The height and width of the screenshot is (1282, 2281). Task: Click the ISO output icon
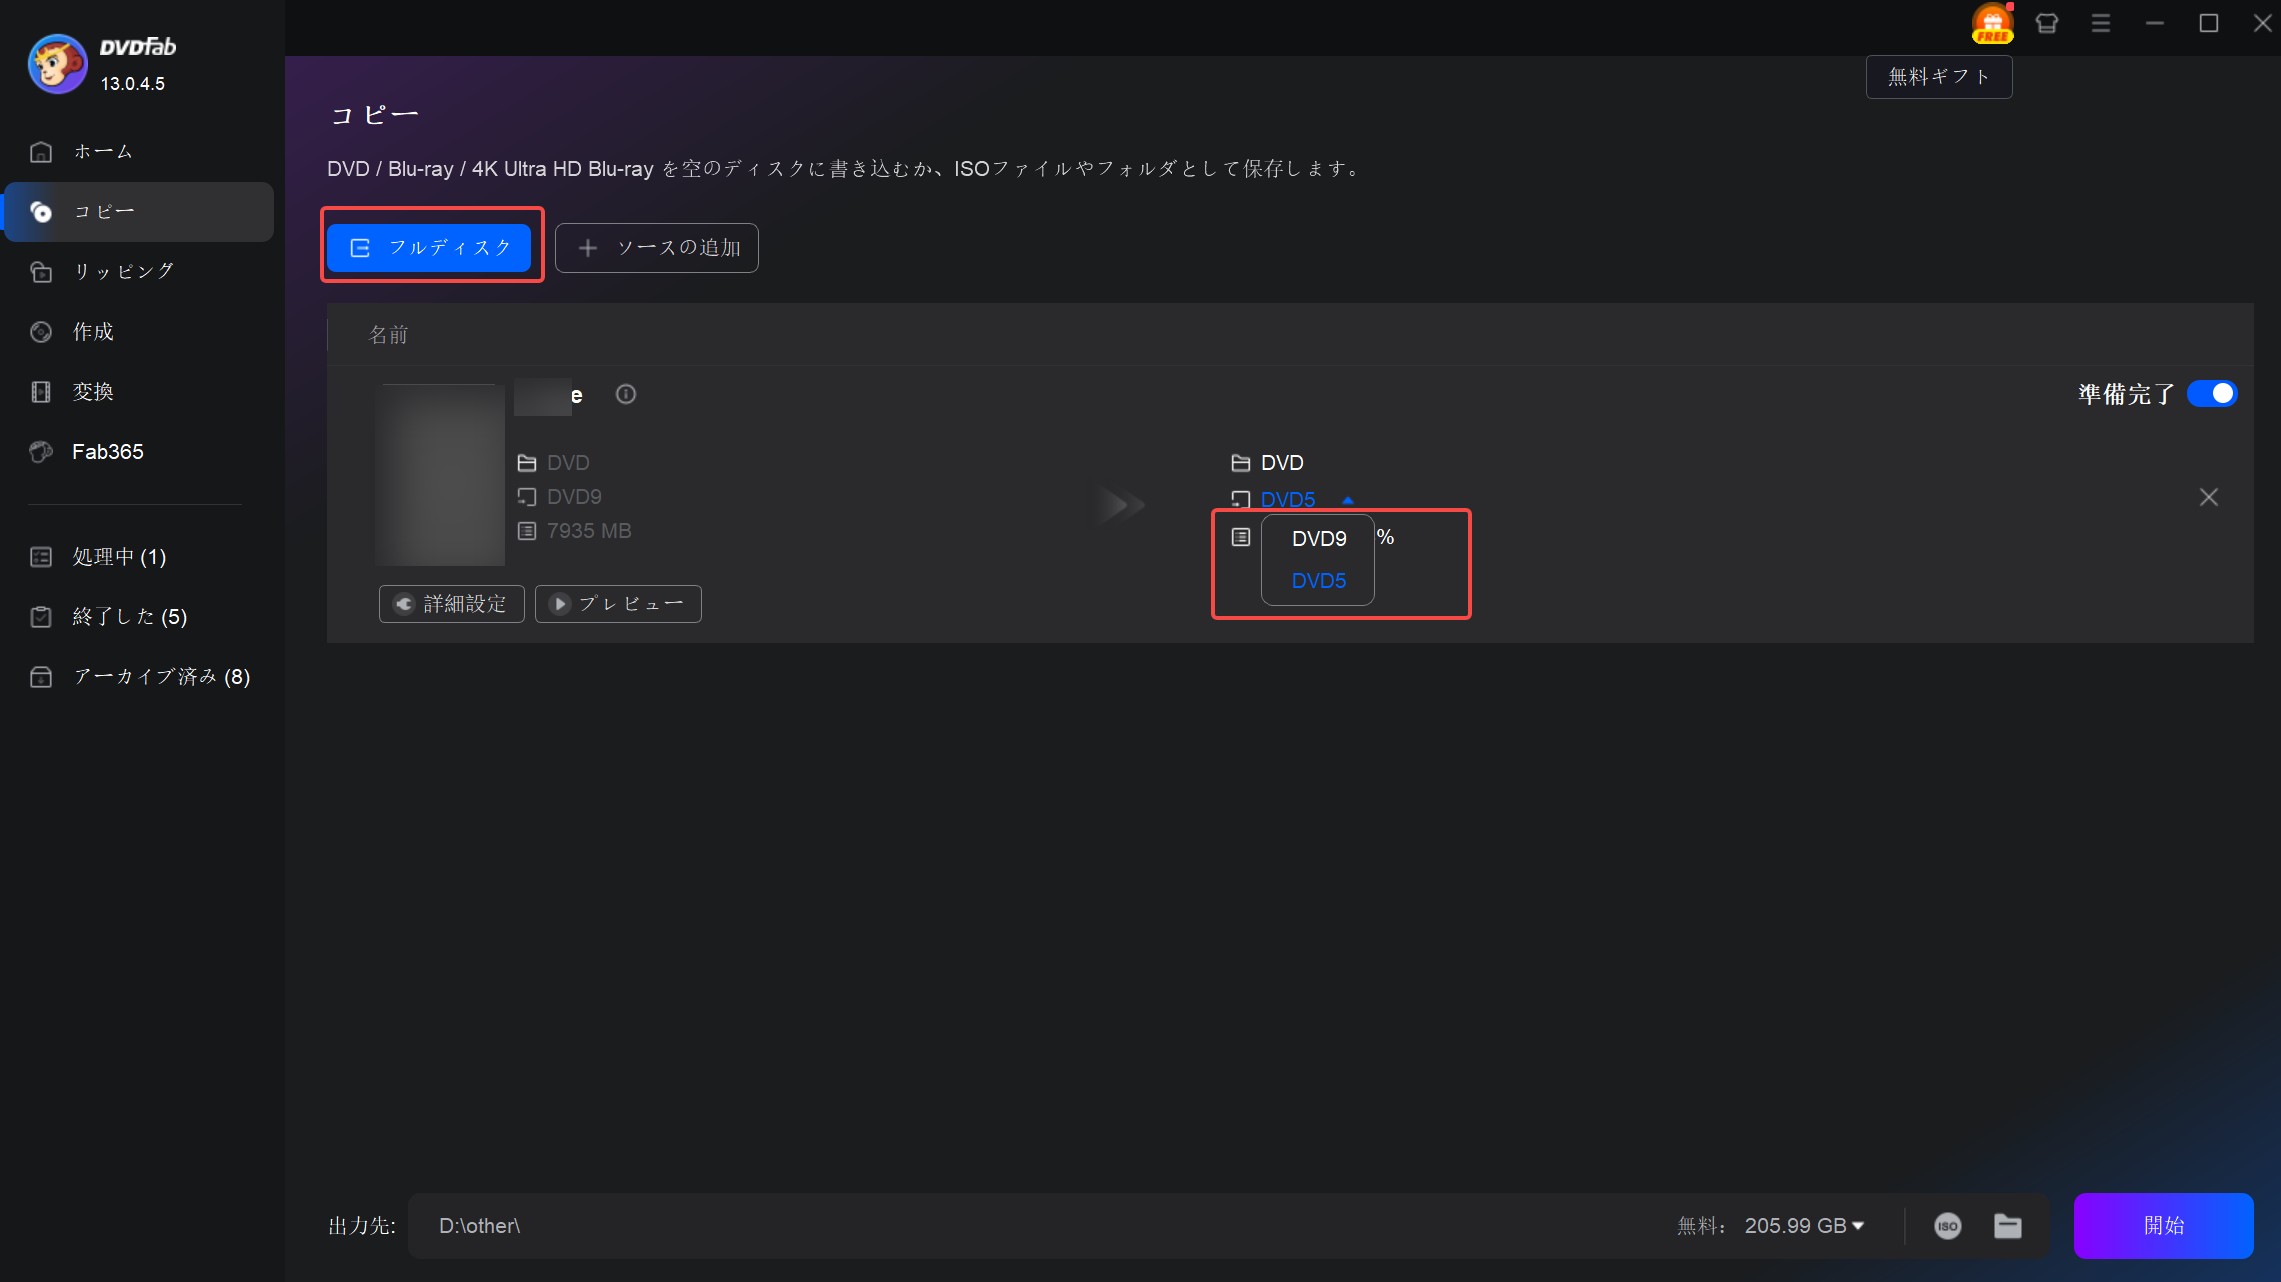point(1947,1226)
